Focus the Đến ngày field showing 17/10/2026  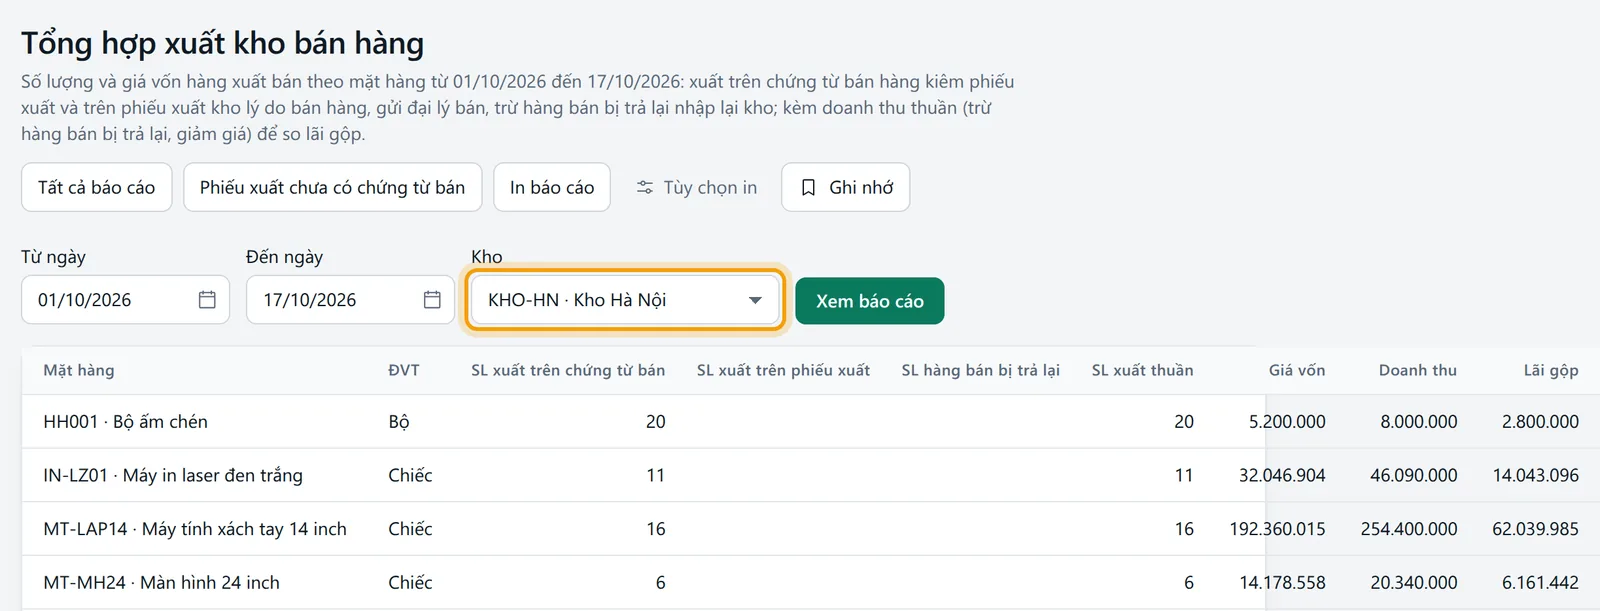click(x=351, y=300)
